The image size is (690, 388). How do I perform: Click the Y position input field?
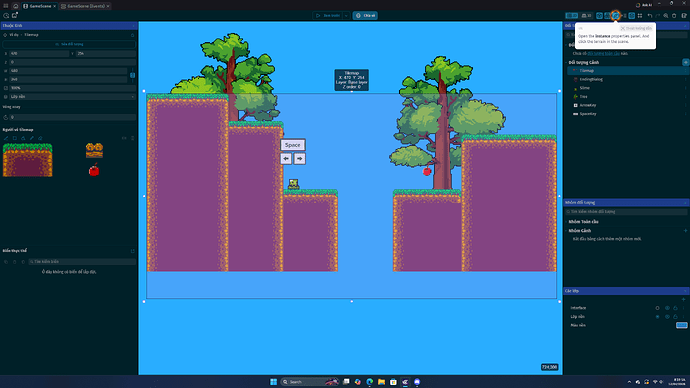coord(106,53)
